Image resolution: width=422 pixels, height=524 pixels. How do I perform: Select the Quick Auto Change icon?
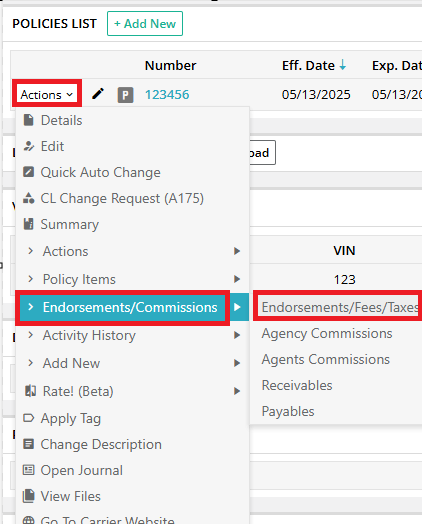pyautogui.click(x=28, y=172)
